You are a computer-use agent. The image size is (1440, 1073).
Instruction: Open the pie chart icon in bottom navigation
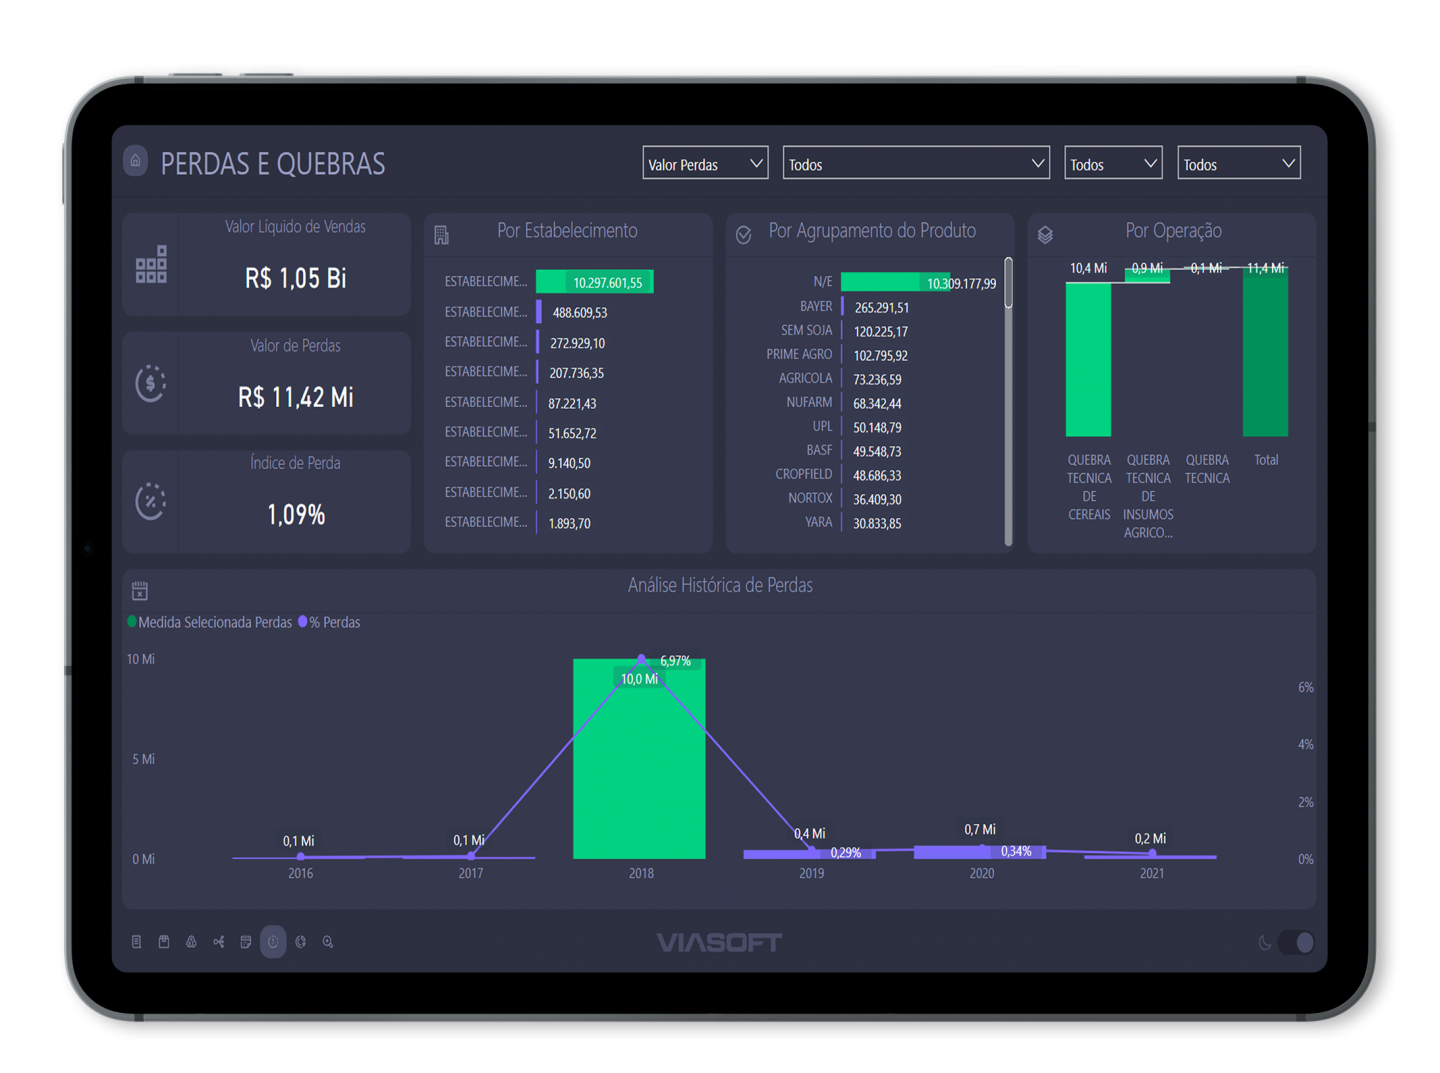300,942
